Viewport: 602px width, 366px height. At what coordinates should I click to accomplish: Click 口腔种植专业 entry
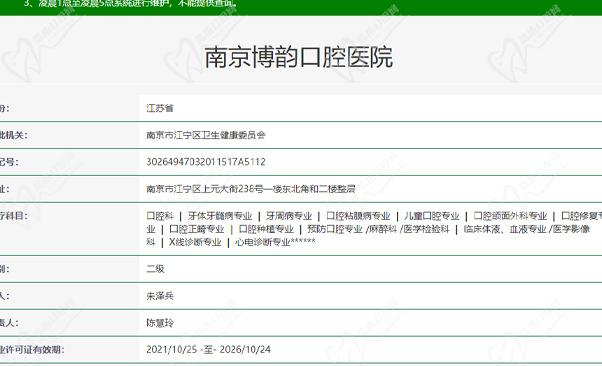(266, 229)
